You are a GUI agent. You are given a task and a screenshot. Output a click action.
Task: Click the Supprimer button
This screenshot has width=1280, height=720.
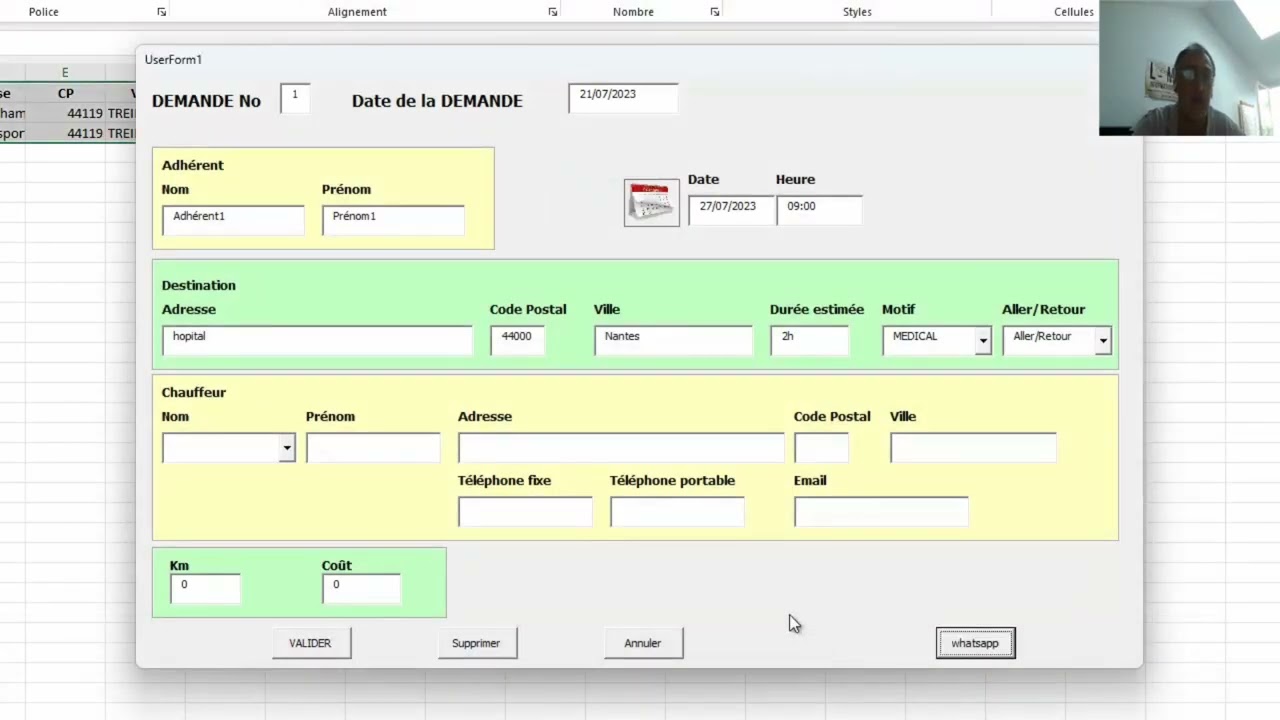click(x=477, y=643)
